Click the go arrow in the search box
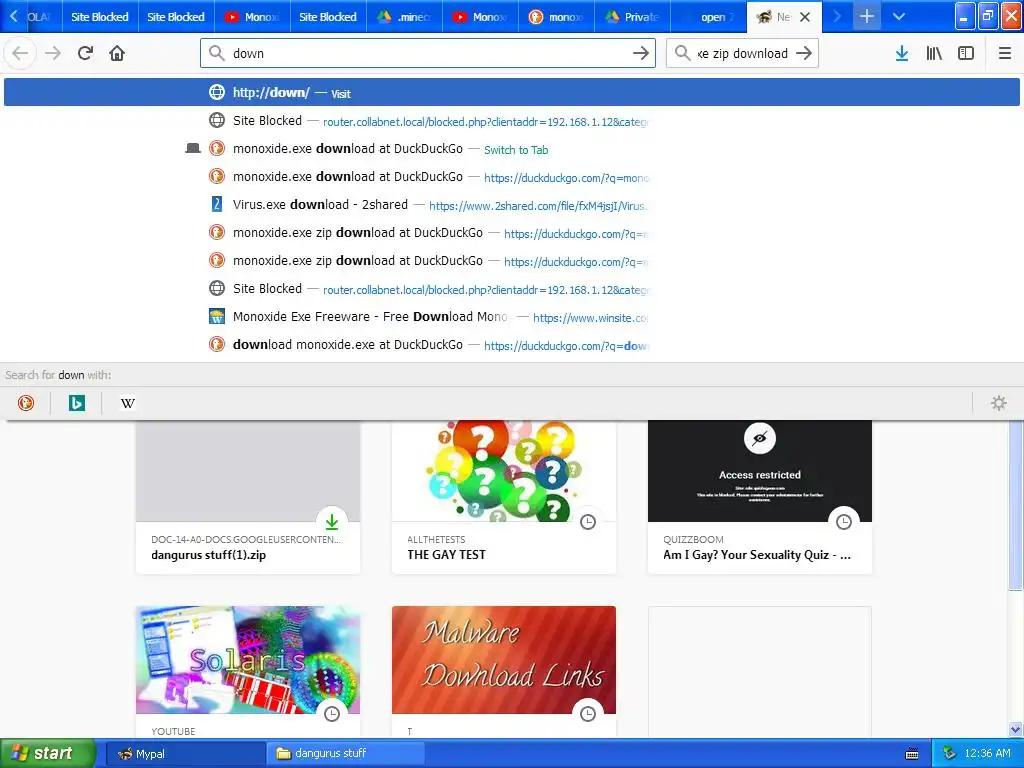This screenshot has width=1024, height=768. tap(804, 53)
